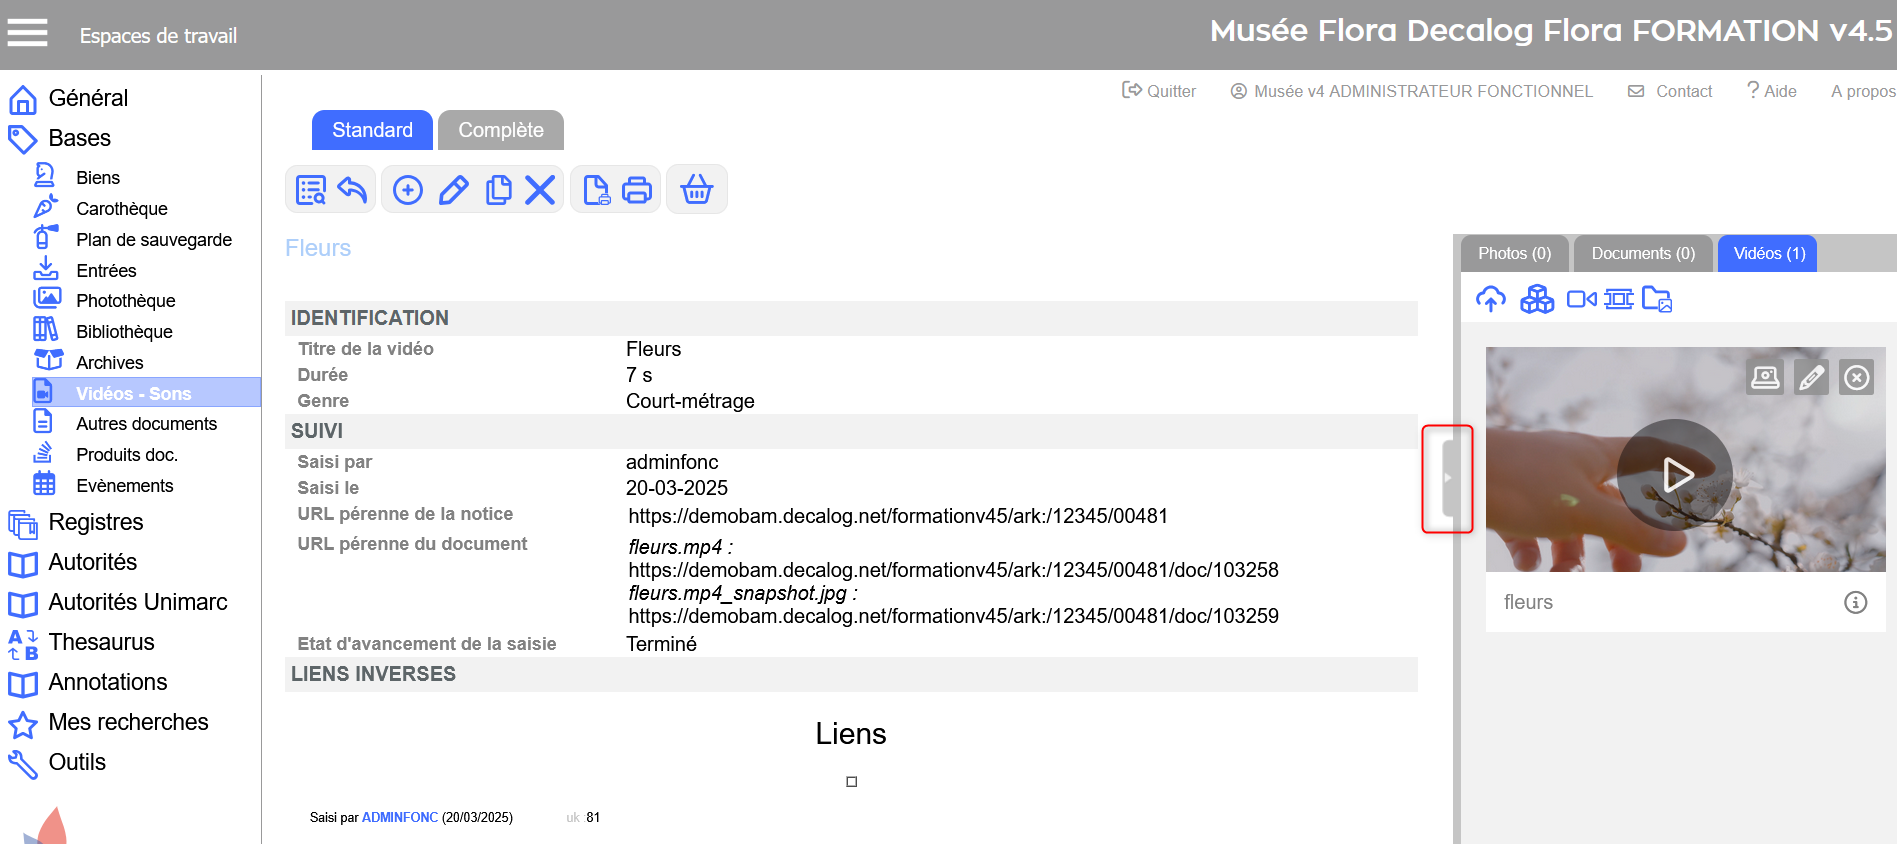
Task: Click the pencil edit record icon
Action: click(453, 190)
